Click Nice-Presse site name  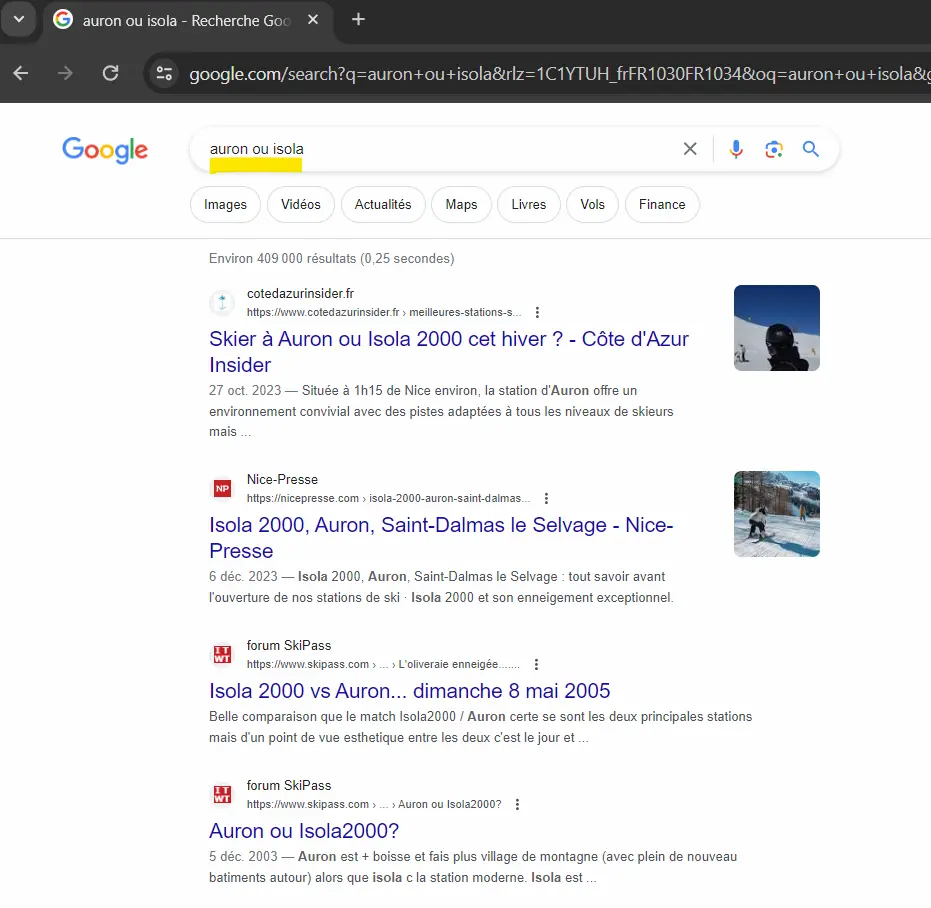click(x=283, y=479)
